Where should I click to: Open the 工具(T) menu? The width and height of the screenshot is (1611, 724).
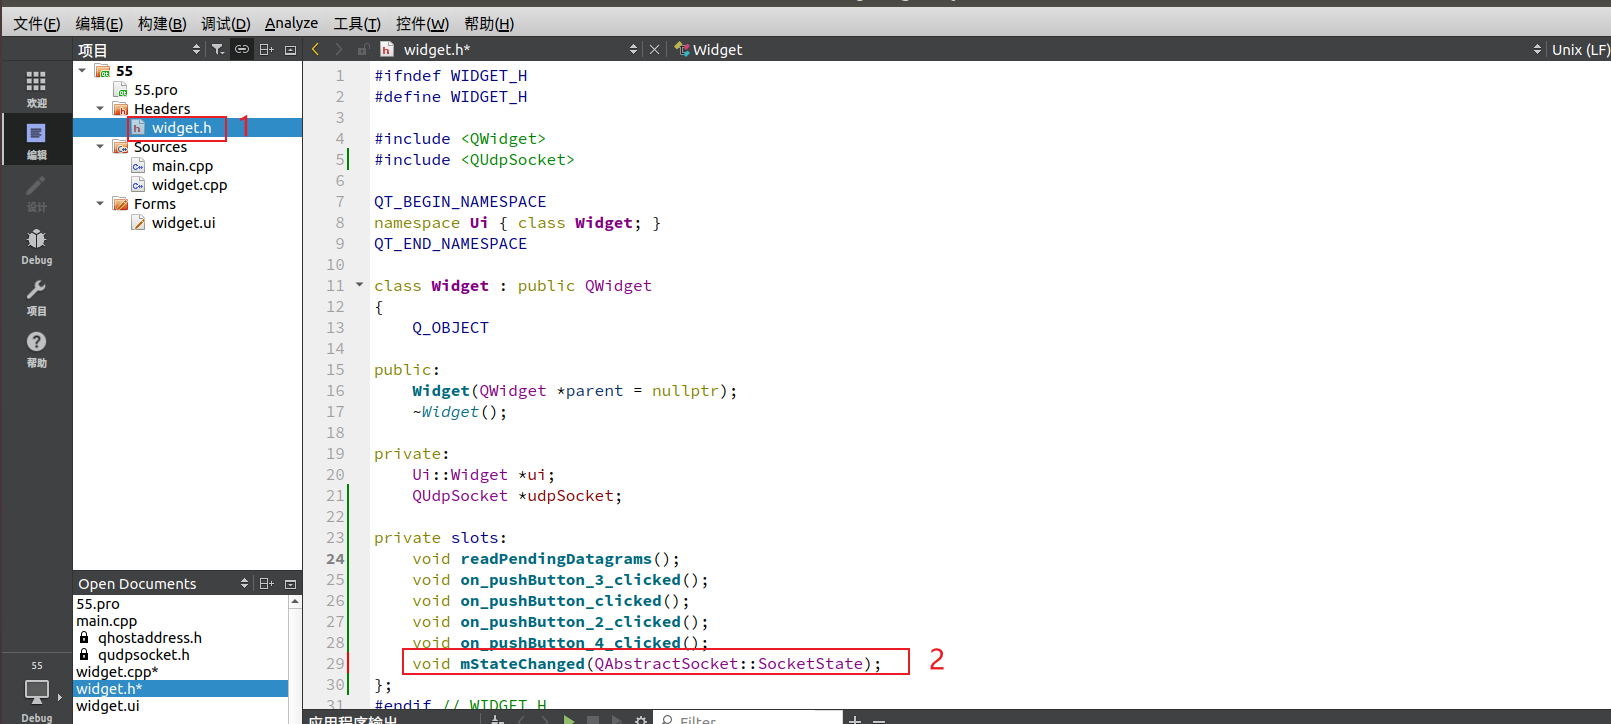[357, 23]
